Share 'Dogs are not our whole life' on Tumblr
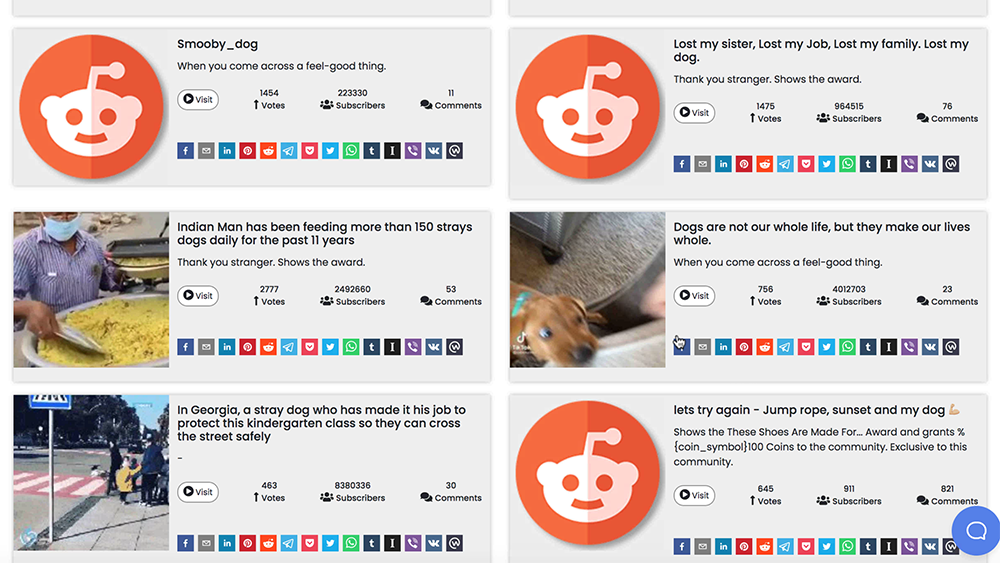1000x563 pixels. coord(868,347)
